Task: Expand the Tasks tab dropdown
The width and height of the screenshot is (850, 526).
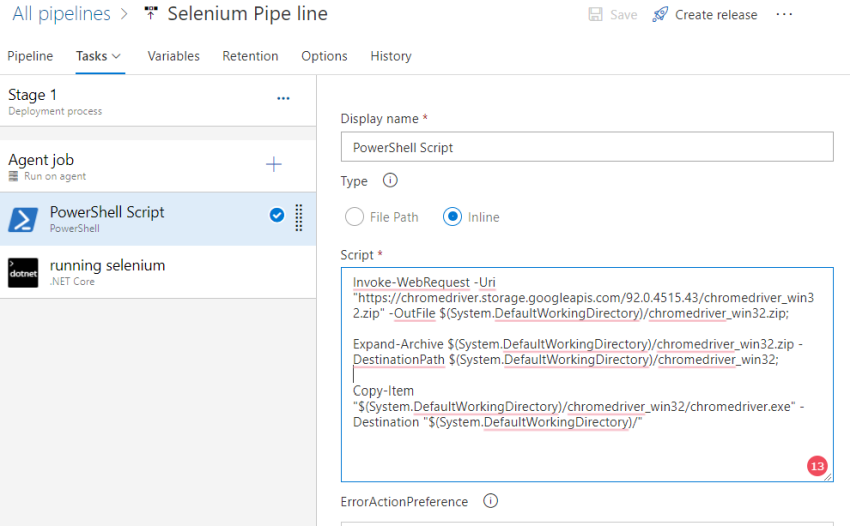Action: tap(117, 57)
